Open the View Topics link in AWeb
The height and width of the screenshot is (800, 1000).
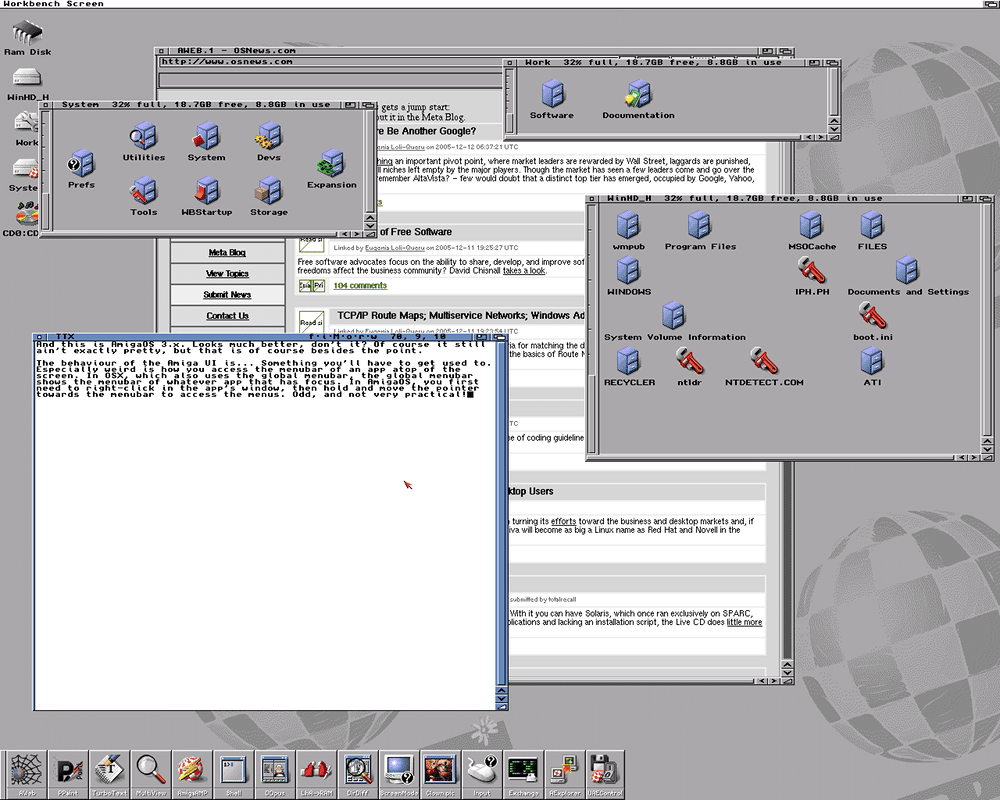pos(227,274)
